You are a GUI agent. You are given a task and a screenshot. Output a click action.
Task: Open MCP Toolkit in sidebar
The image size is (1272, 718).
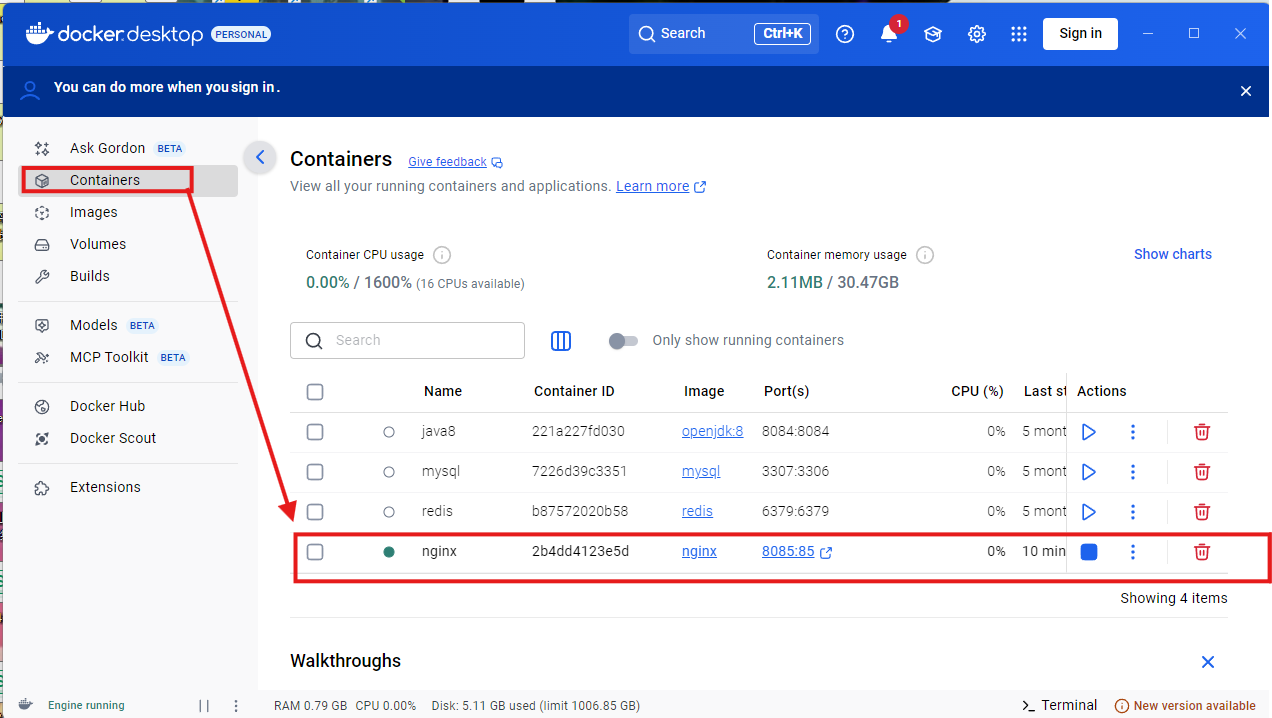(128, 357)
